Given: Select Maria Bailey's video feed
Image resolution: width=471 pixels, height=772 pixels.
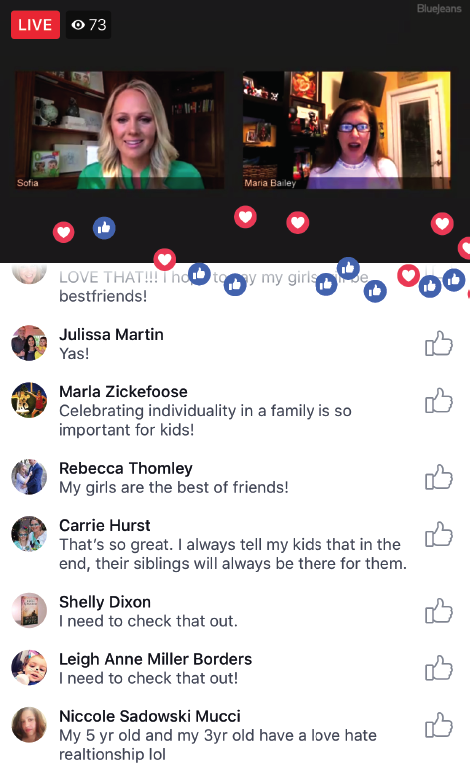Looking at the screenshot, I should (346, 130).
